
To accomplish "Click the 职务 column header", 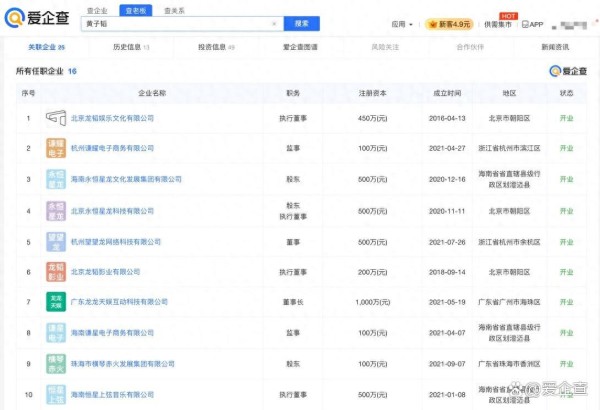I will point(293,93).
